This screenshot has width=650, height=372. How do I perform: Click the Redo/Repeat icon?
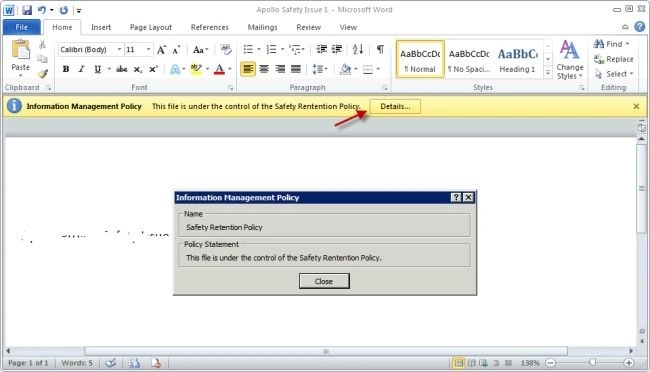(63, 10)
